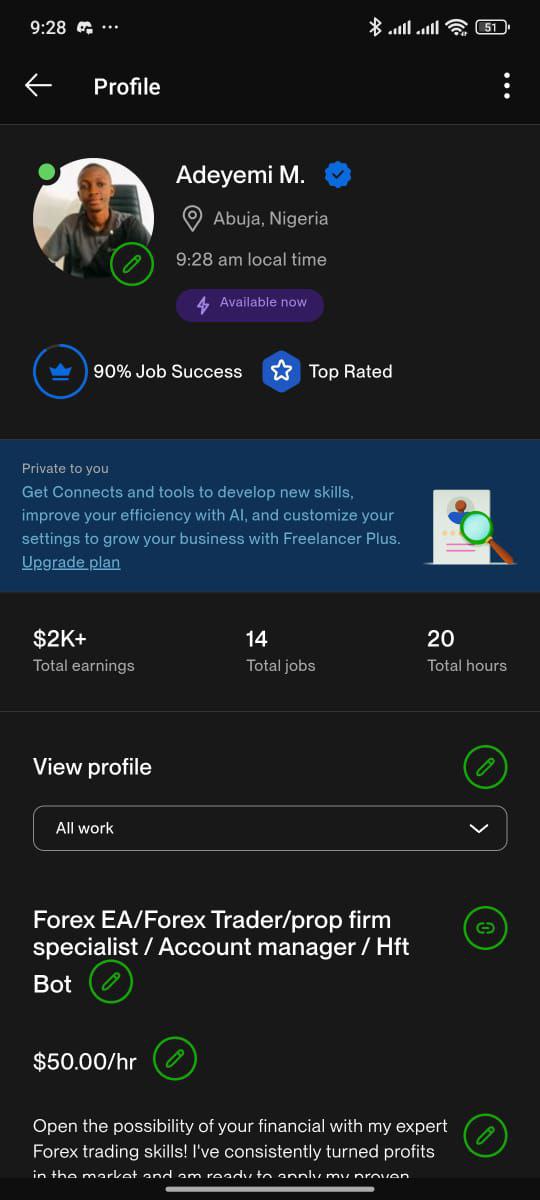
Task: Open the All work dropdown
Action: [270, 828]
